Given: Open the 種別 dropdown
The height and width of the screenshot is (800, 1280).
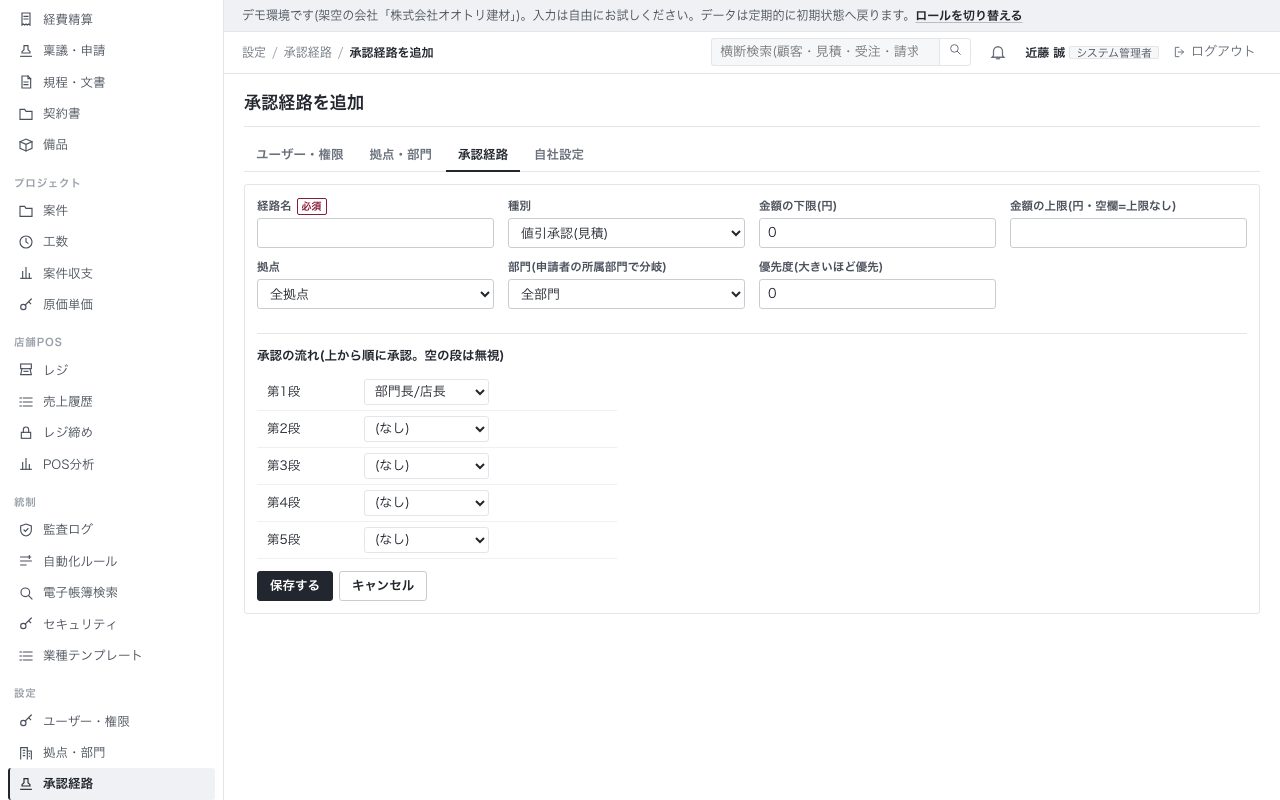Looking at the screenshot, I should [x=626, y=233].
